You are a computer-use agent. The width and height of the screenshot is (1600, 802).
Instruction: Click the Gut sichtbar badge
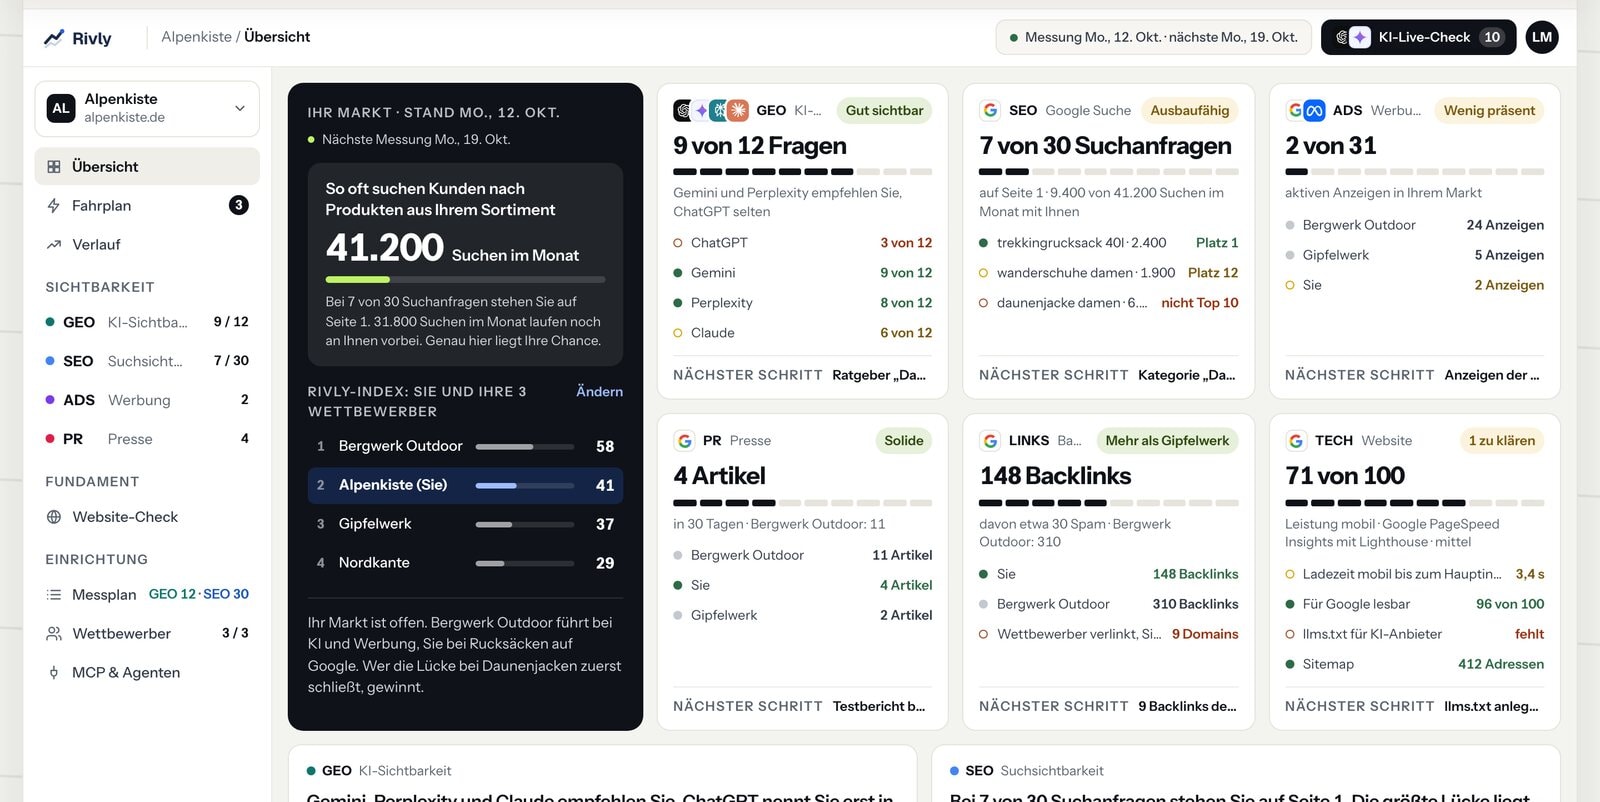point(884,110)
